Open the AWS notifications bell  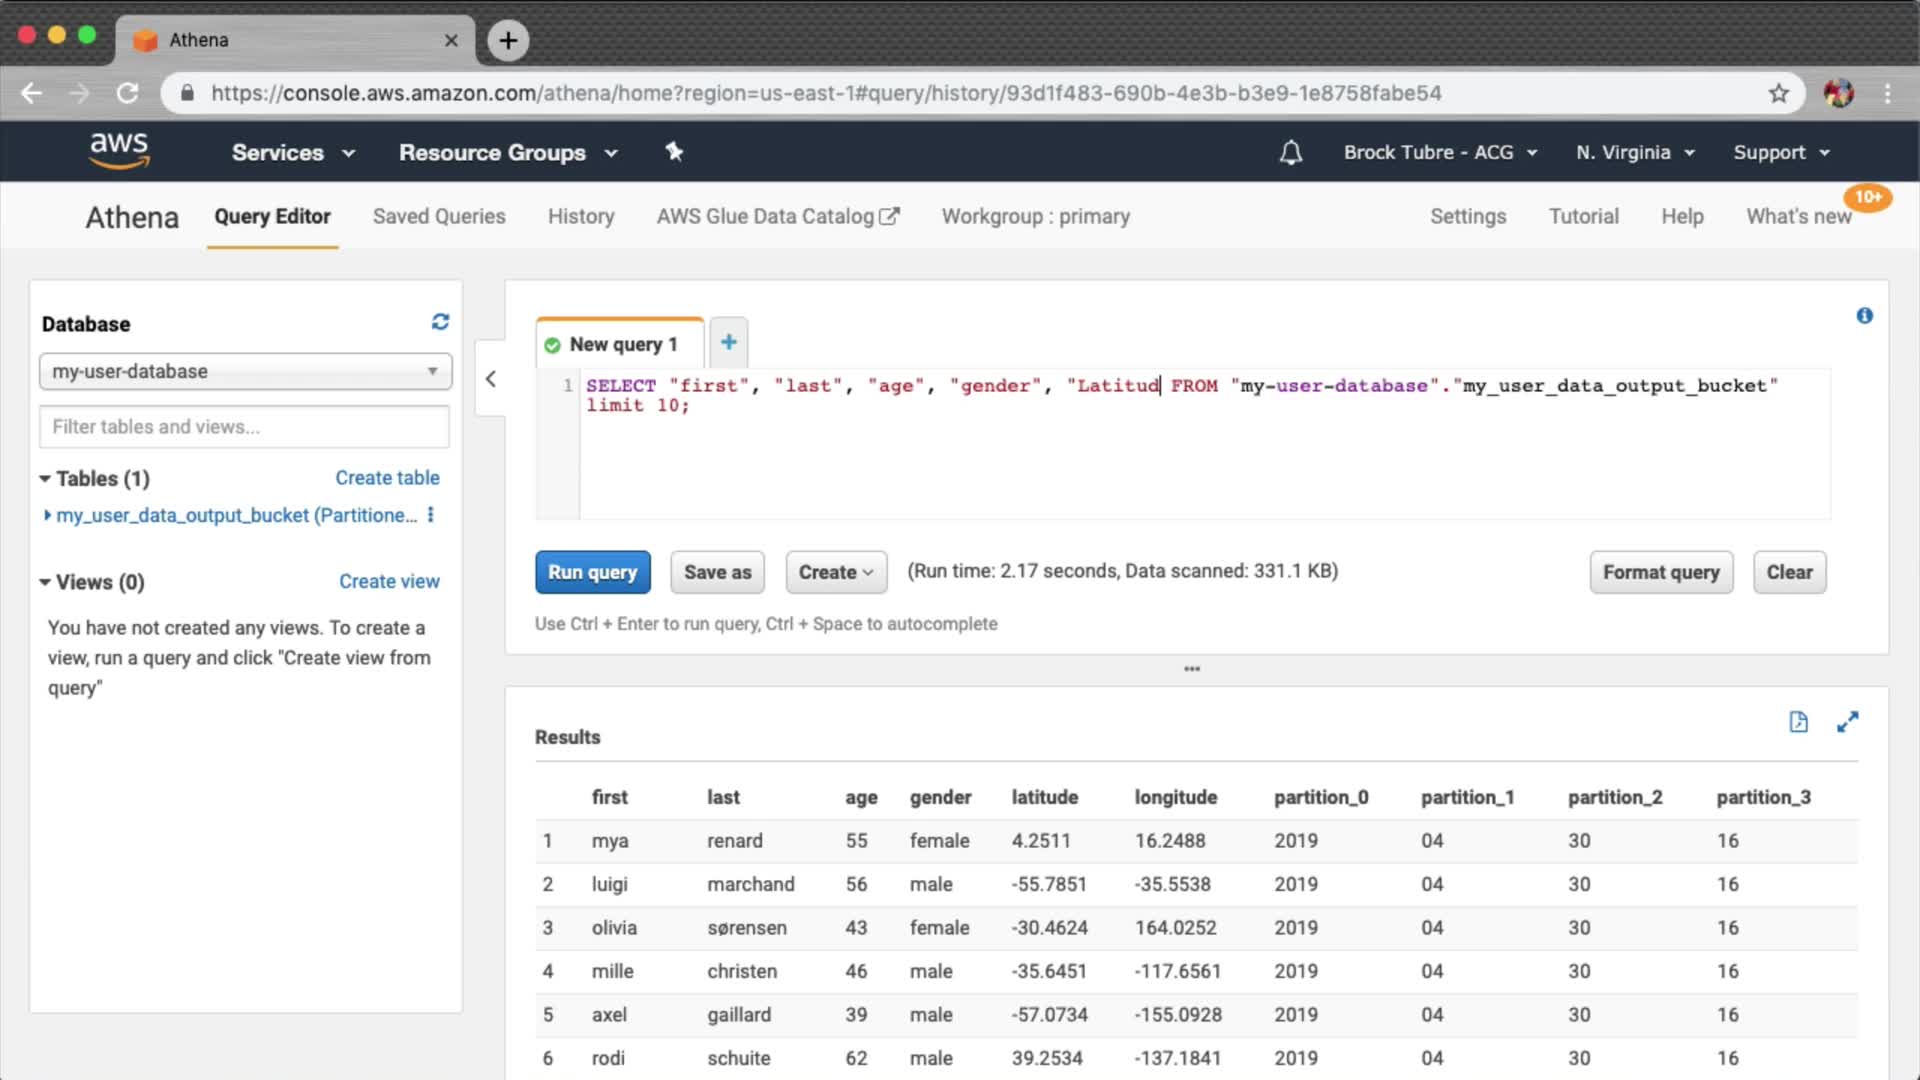(x=1291, y=152)
